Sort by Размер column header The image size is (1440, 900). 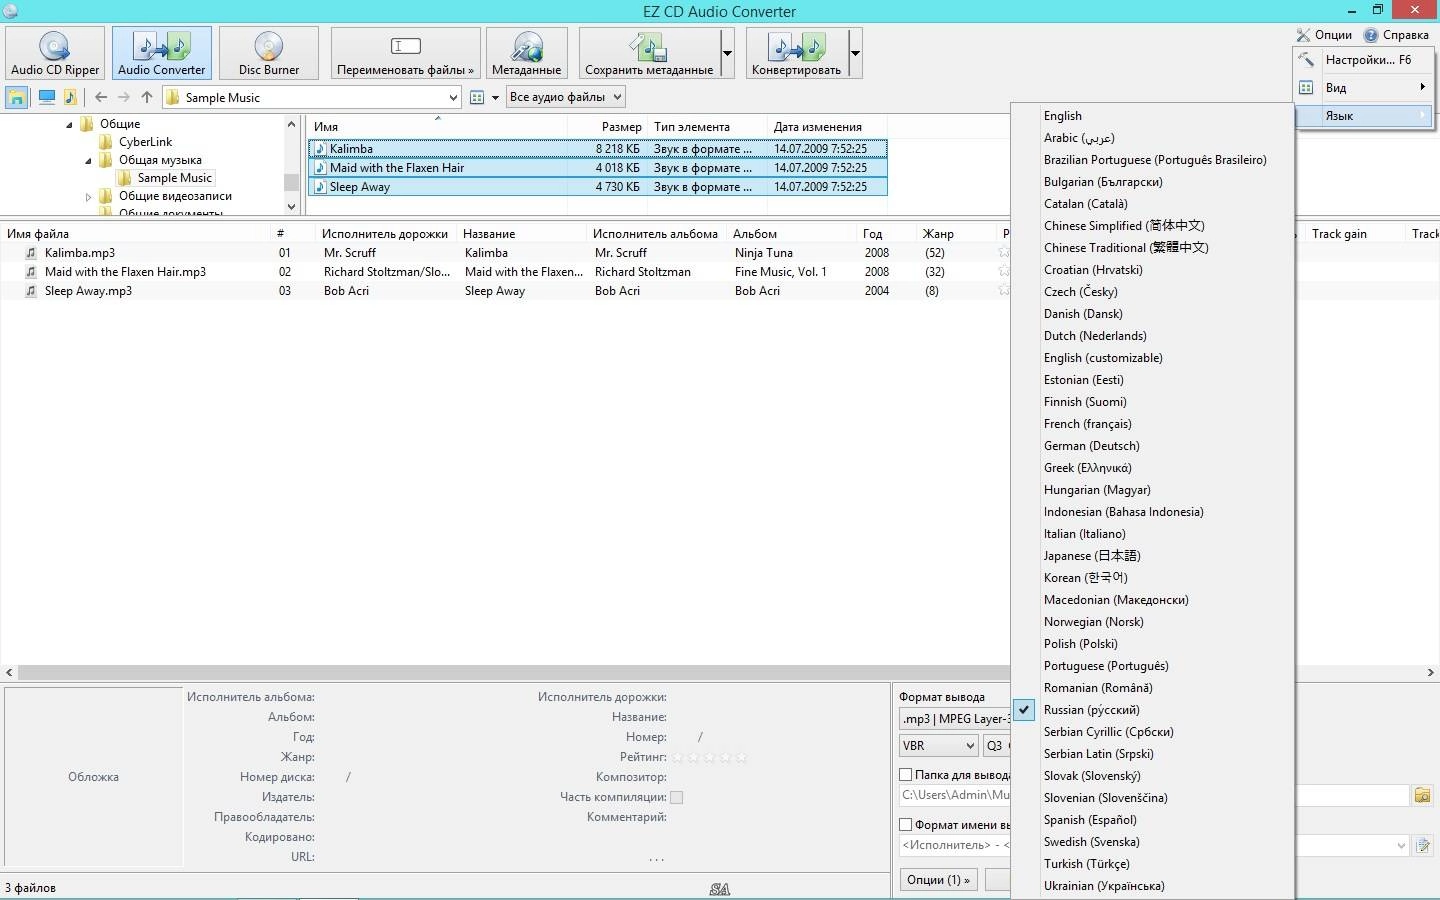(607, 127)
